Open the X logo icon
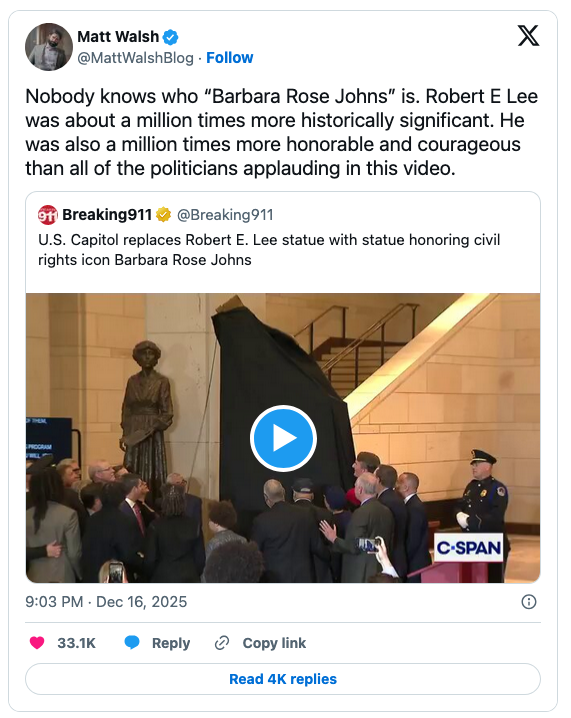This screenshot has height=718, width=571. tap(528, 36)
